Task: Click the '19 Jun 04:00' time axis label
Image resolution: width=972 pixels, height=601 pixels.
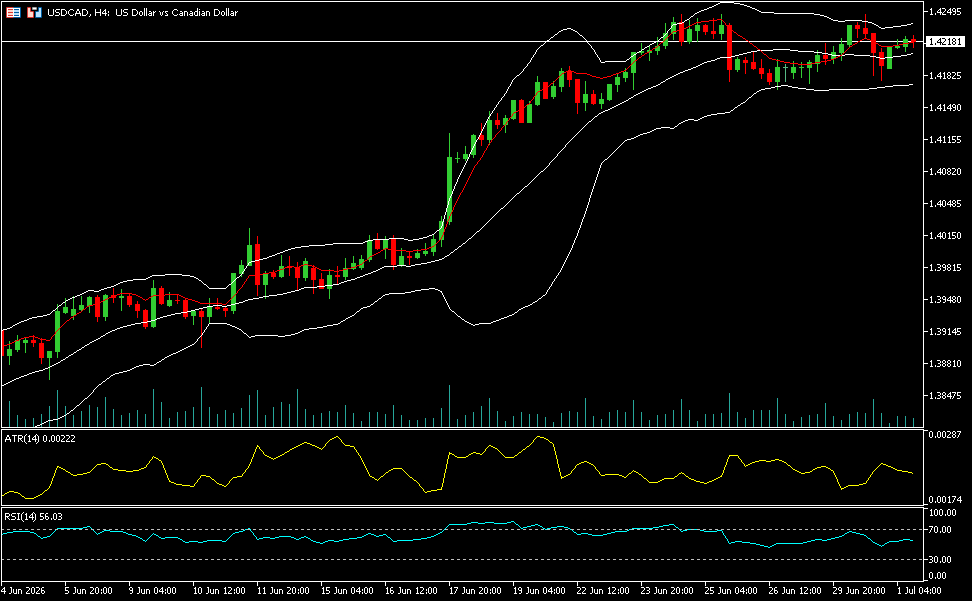Action: coord(539,590)
